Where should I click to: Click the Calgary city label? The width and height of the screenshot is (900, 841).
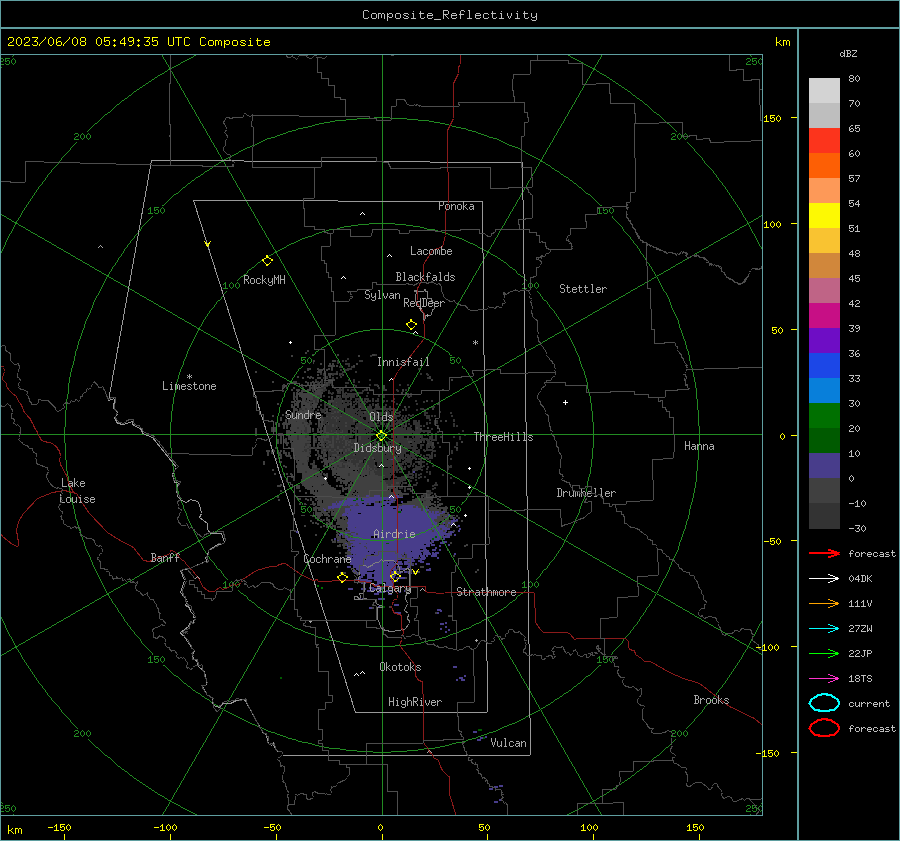(390, 588)
